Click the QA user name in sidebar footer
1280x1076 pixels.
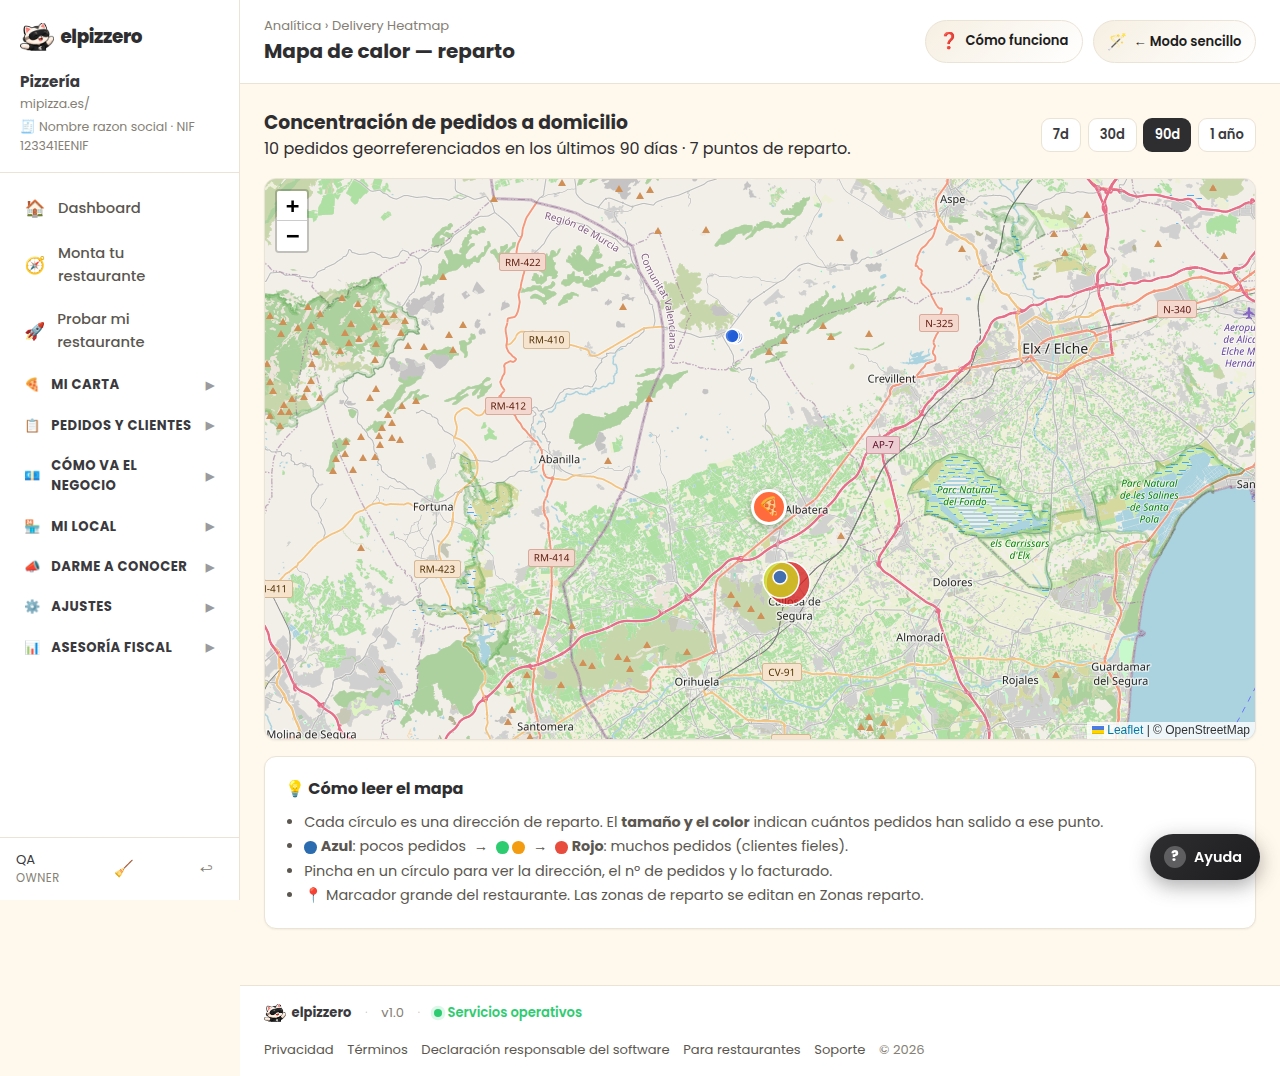[x=25, y=860]
